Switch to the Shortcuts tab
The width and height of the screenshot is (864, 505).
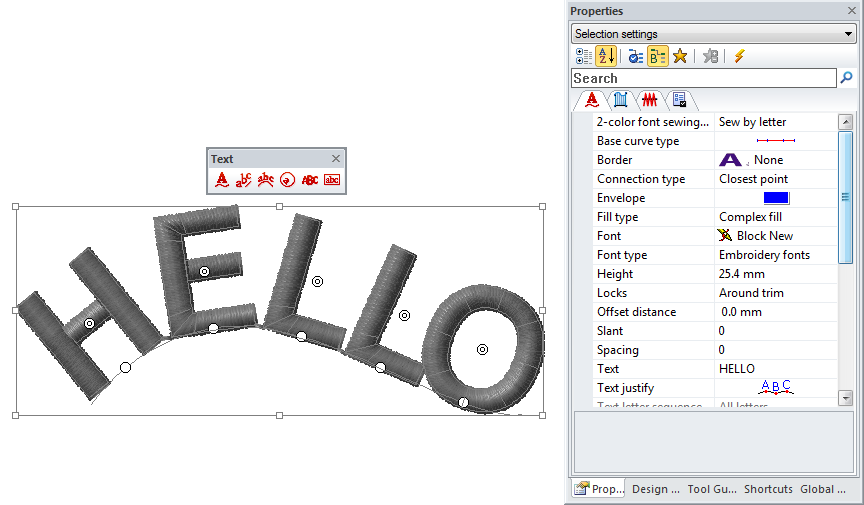pos(768,489)
